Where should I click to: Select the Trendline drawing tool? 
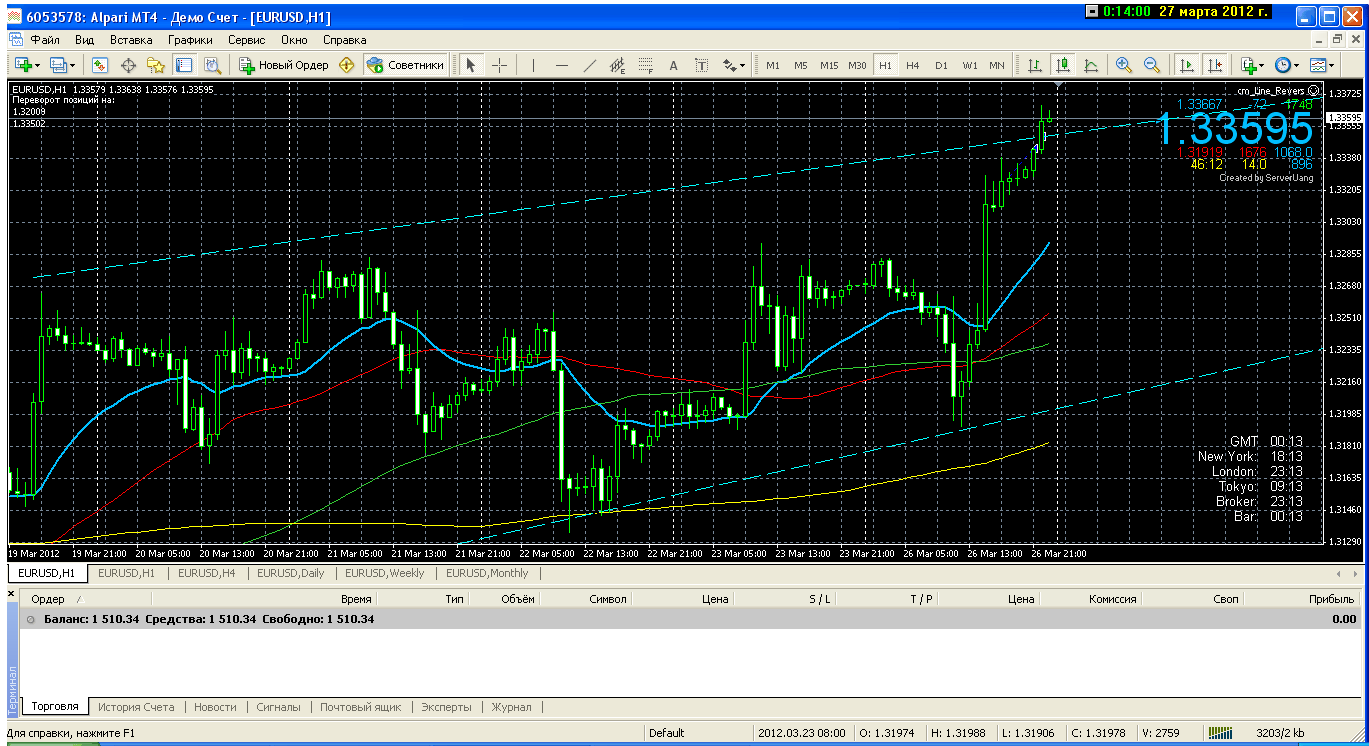(x=590, y=65)
